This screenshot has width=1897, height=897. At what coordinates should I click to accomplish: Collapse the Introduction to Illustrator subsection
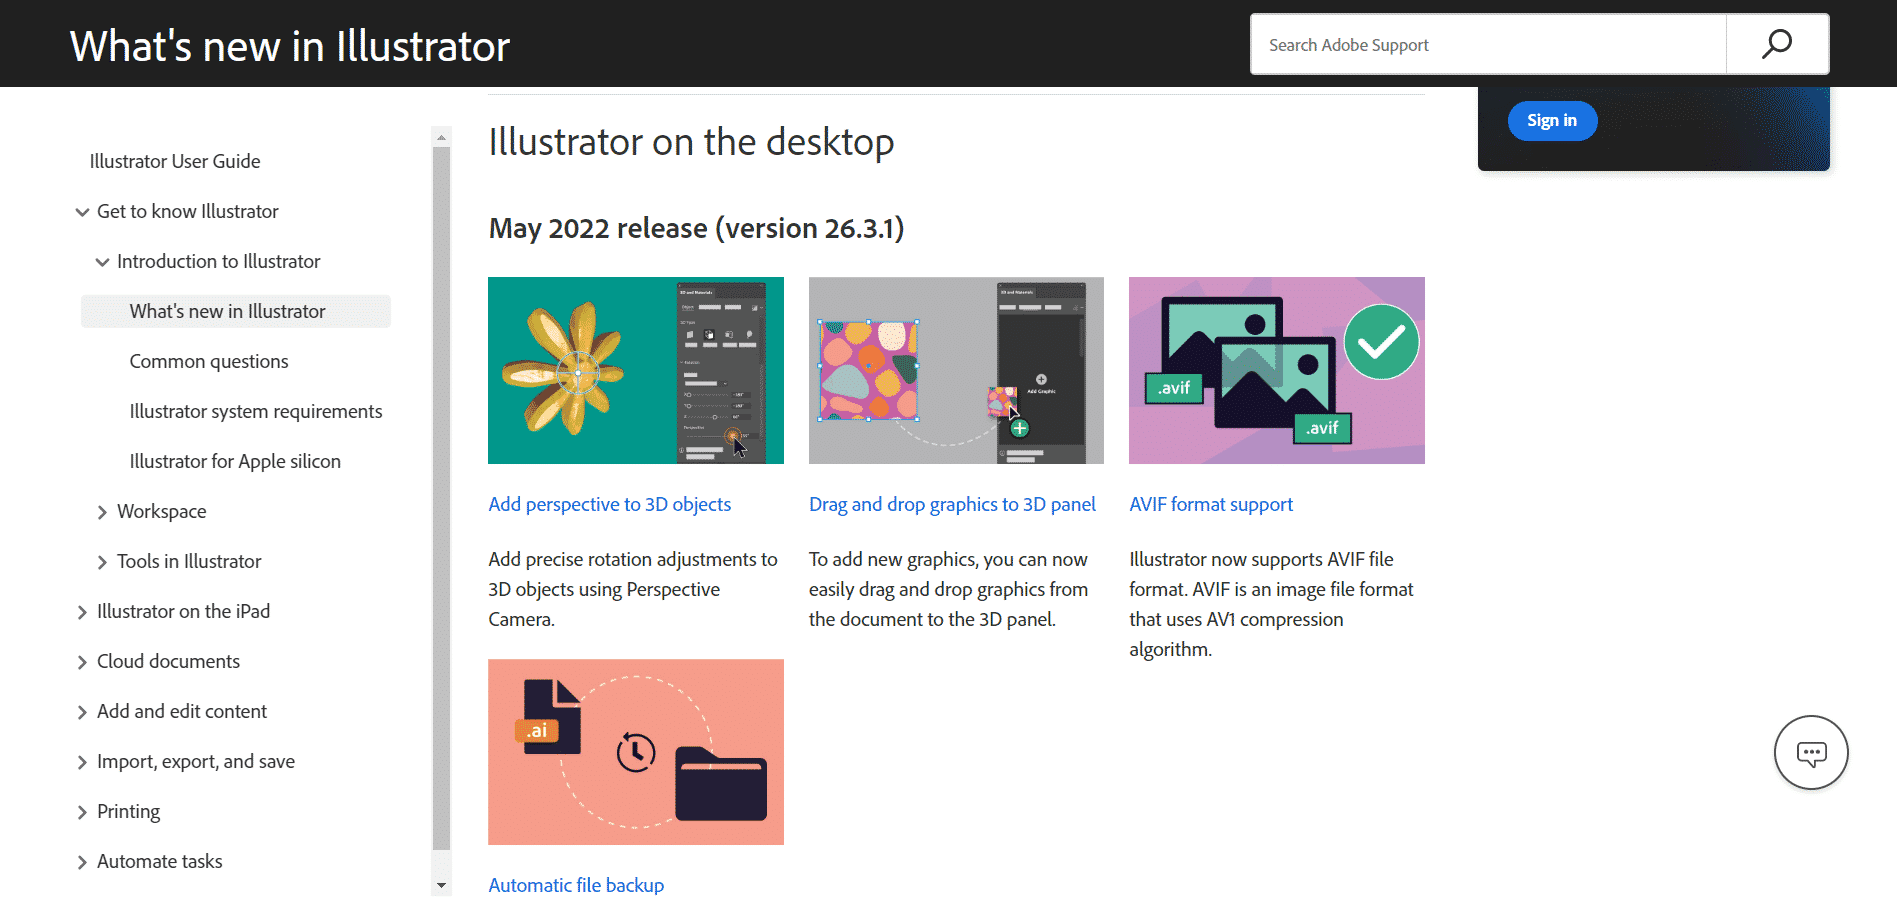102,262
